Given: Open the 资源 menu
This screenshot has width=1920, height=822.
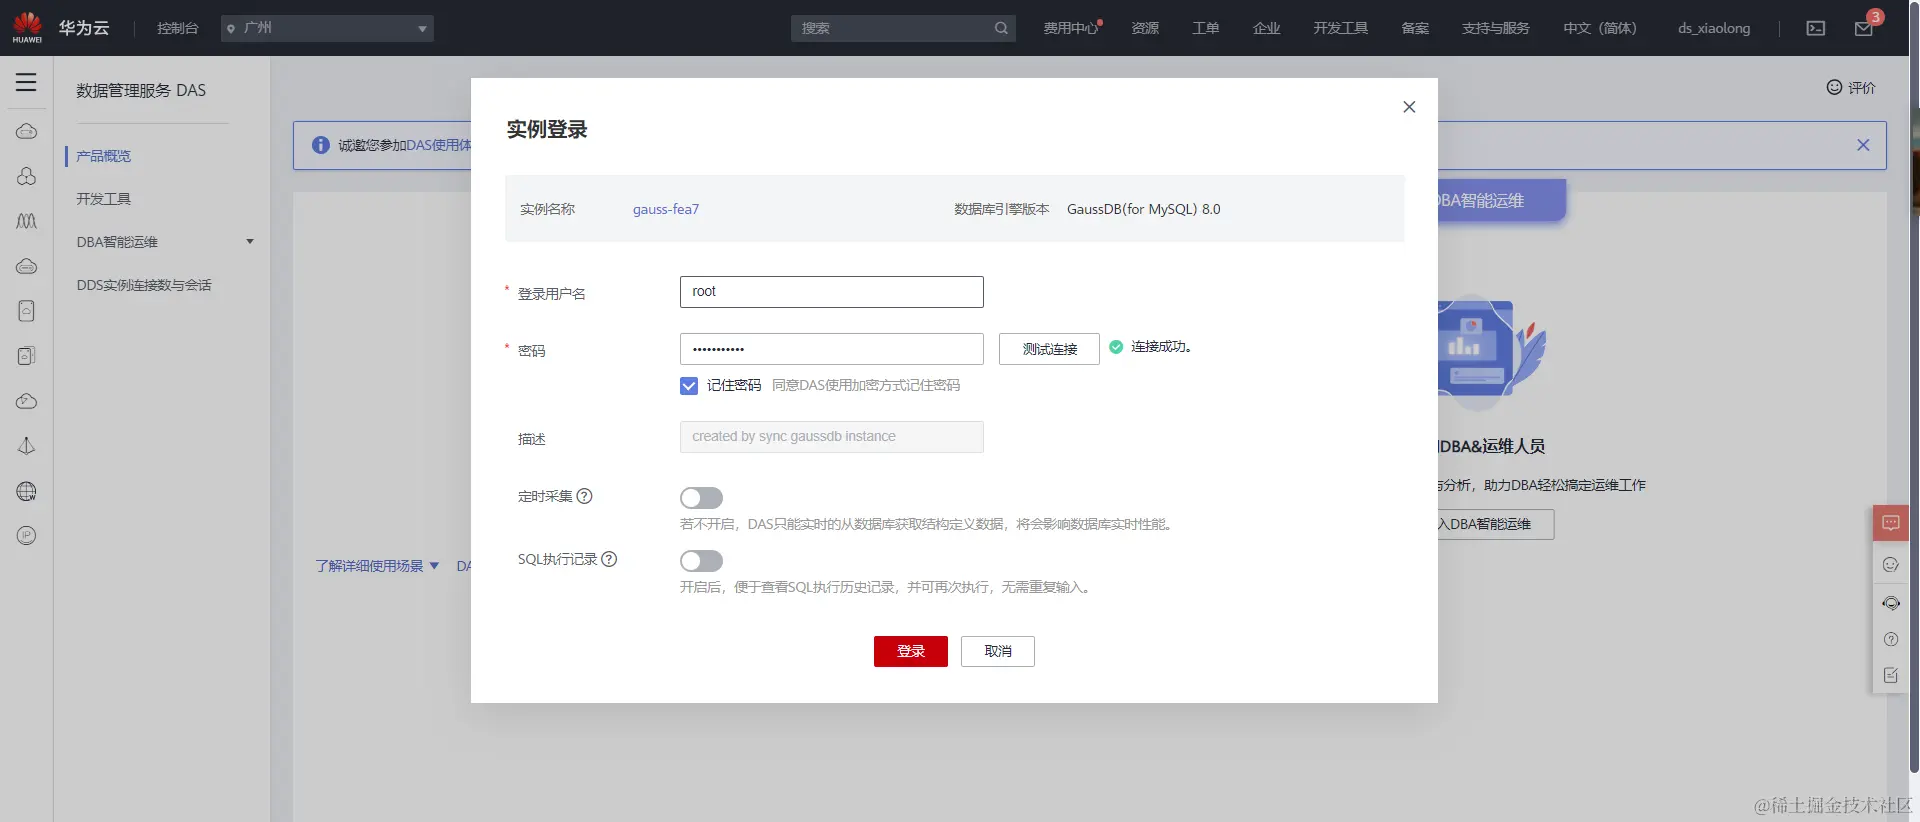Looking at the screenshot, I should (x=1145, y=28).
